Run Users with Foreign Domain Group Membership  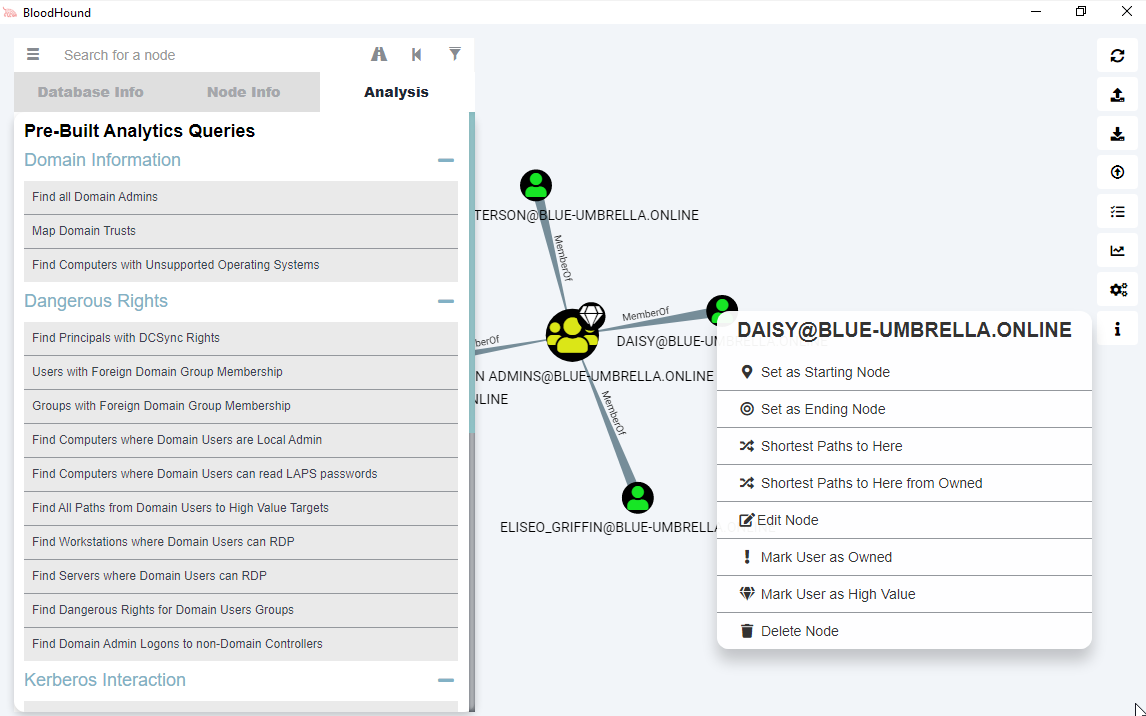pos(241,372)
